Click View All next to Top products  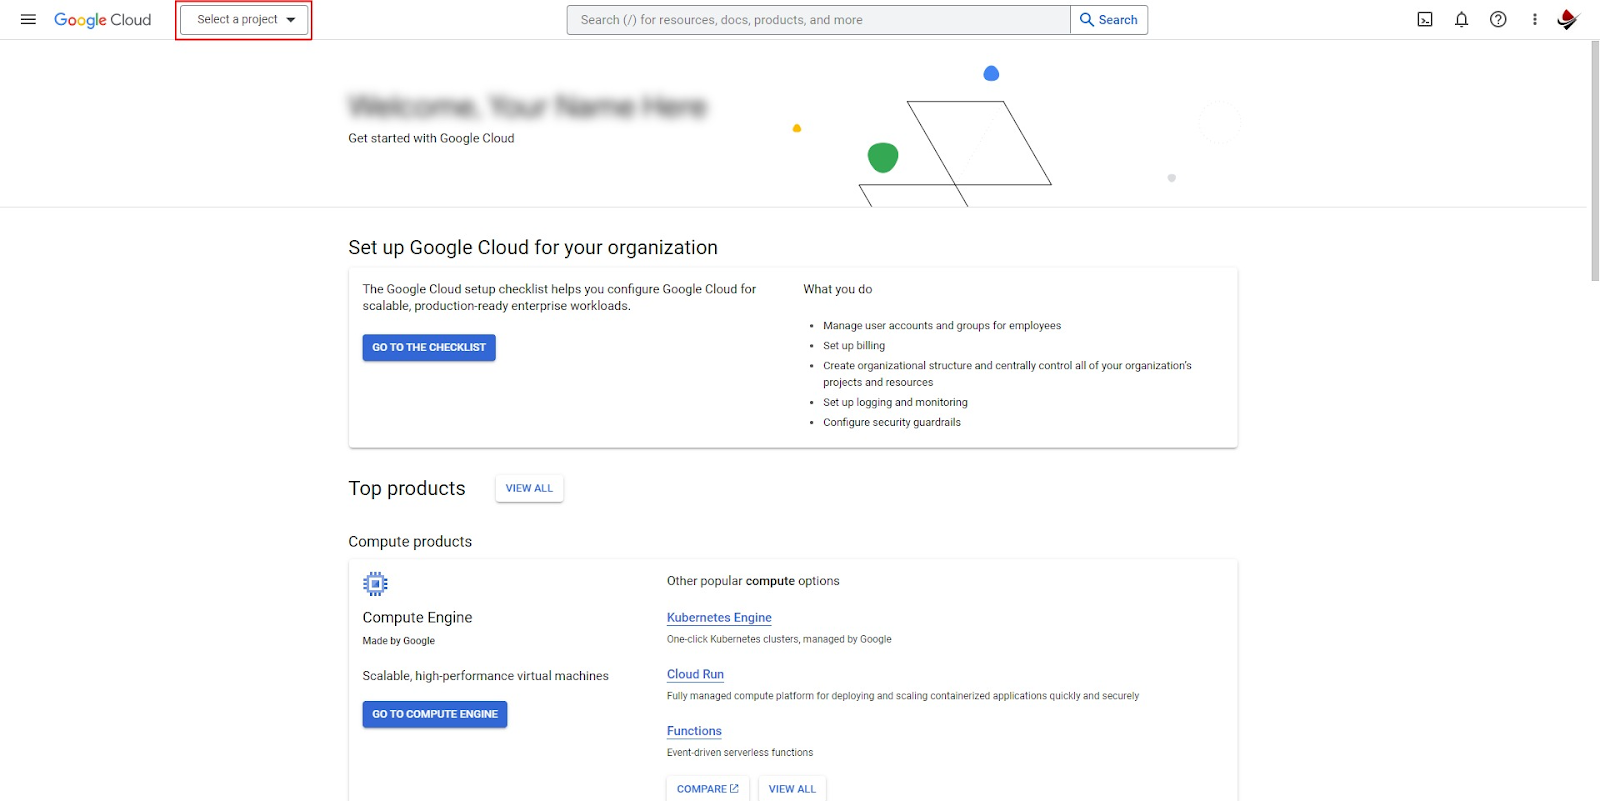pos(529,488)
